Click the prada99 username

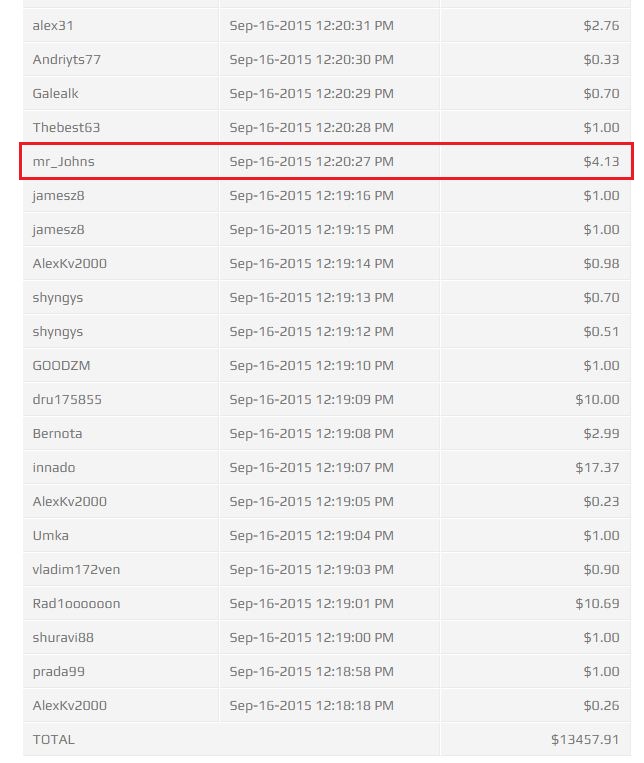(x=58, y=671)
